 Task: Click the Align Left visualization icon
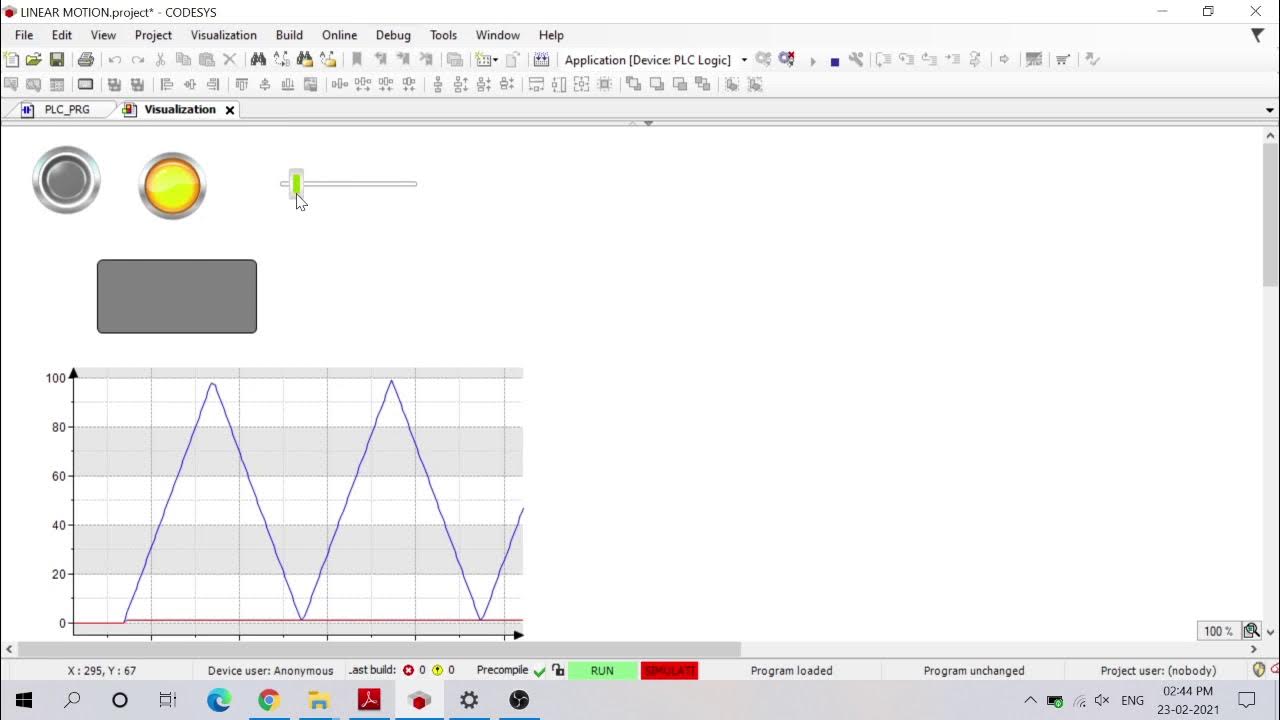click(167, 85)
